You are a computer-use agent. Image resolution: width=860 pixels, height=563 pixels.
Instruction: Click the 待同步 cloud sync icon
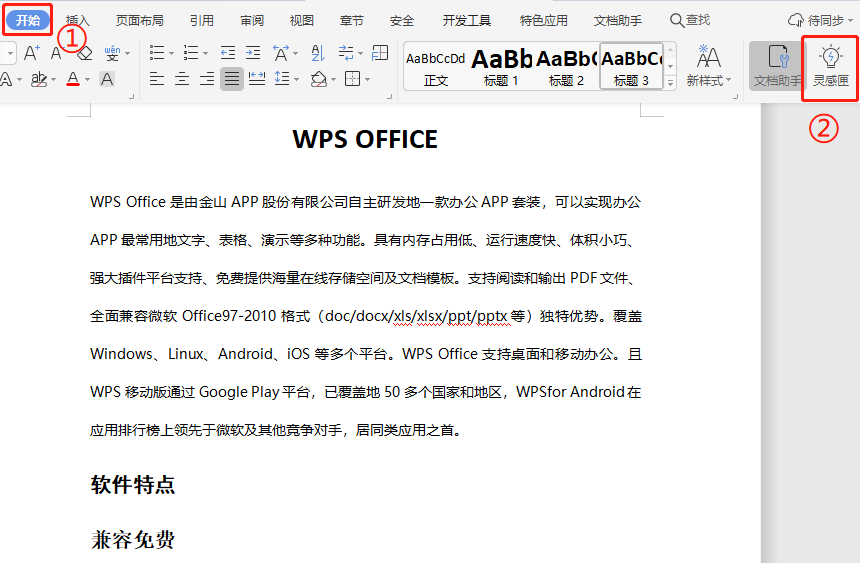(795, 21)
